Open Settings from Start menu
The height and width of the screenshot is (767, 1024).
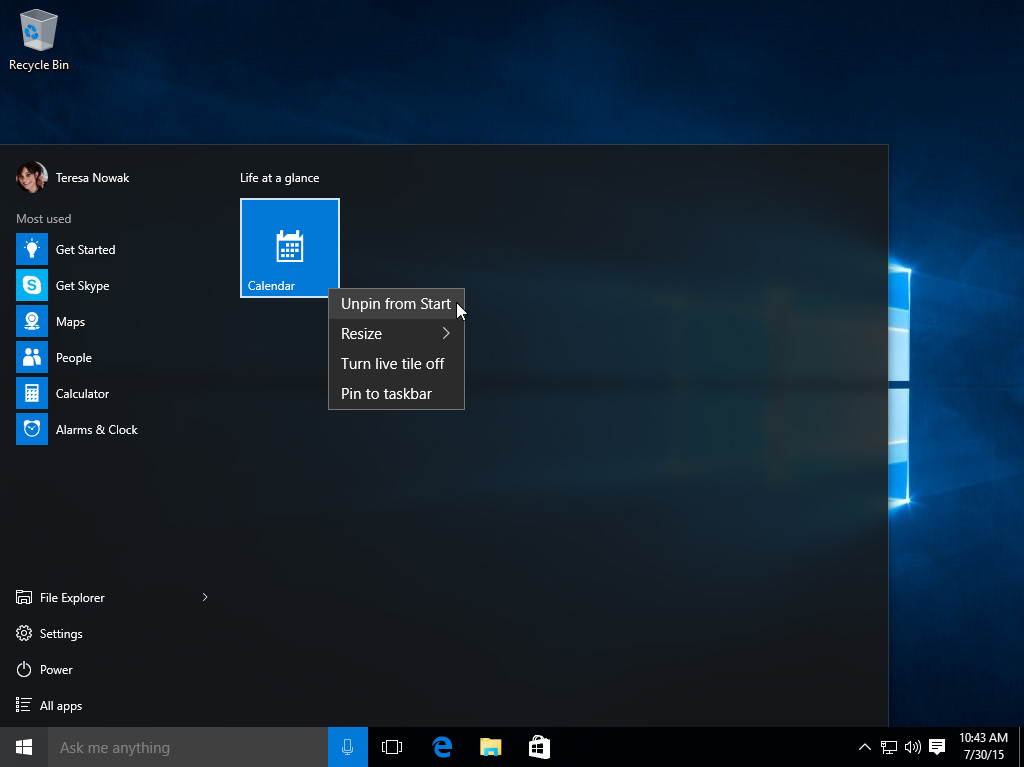tap(49, 633)
